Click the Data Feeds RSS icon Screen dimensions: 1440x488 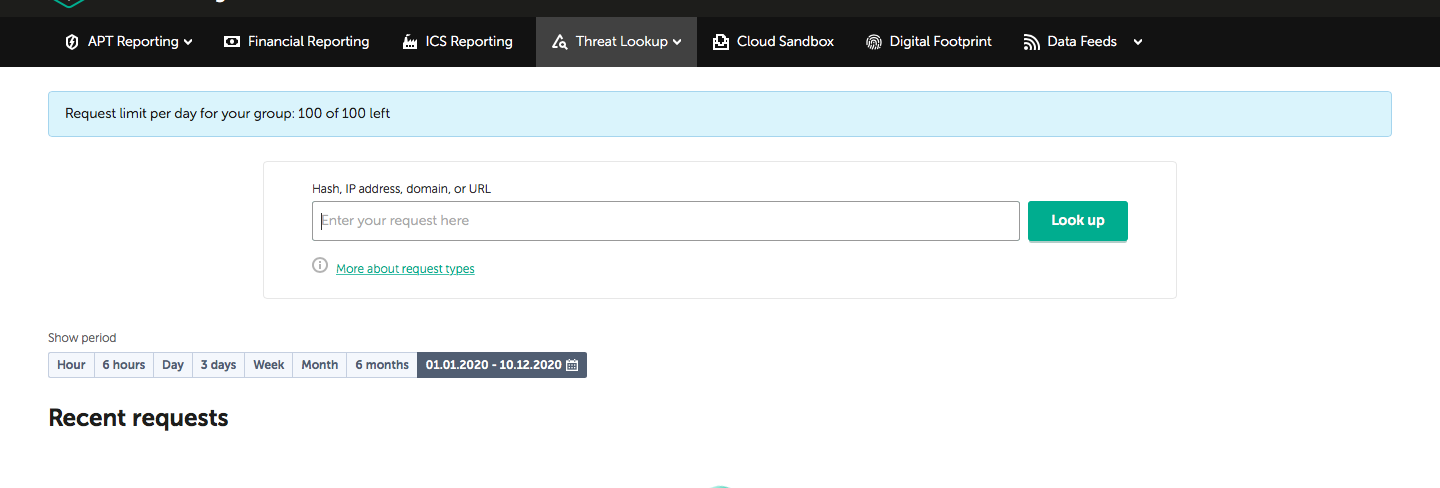click(x=1032, y=42)
